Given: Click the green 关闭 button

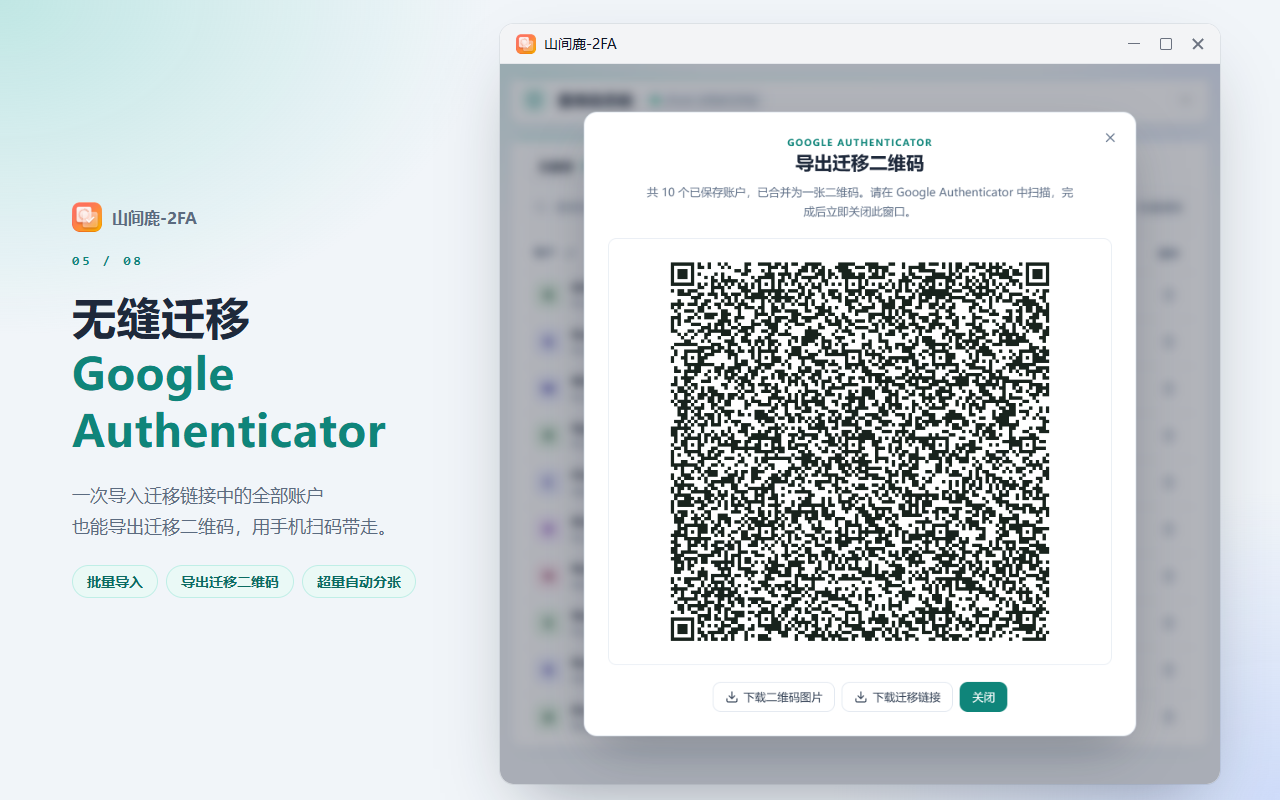Looking at the screenshot, I should click(x=983, y=697).
